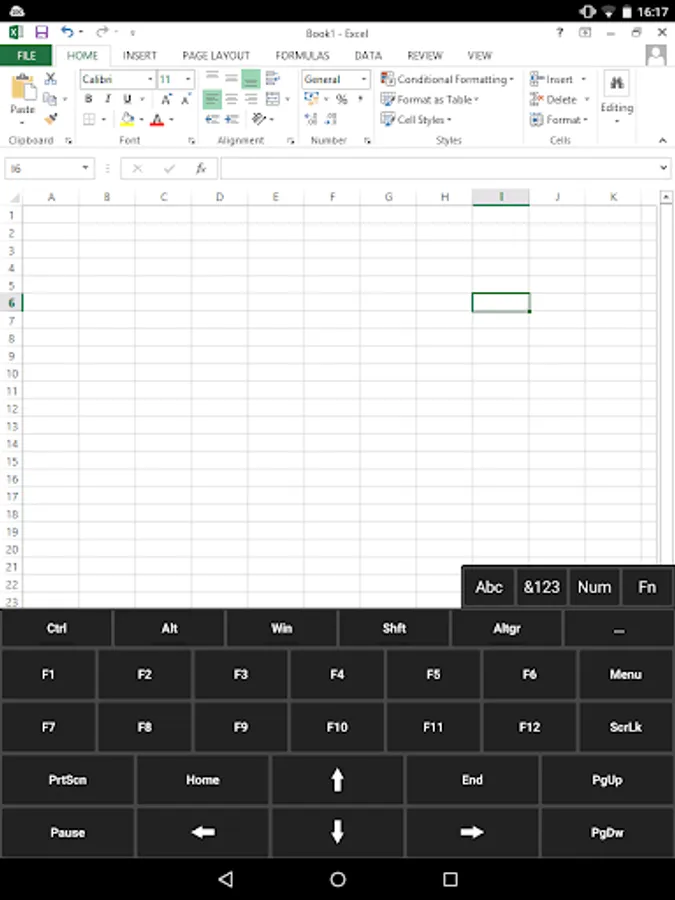Decrease font size with the small A icon
Screen dimensions: 675x900
(x=186, y=99)
